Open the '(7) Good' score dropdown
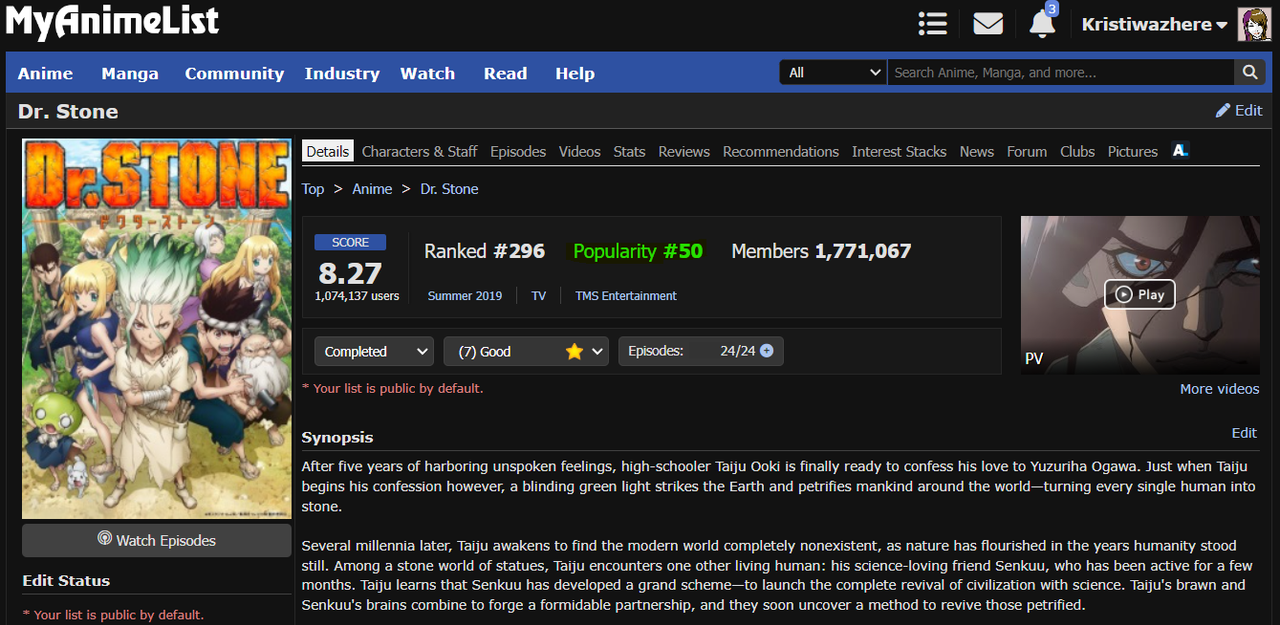Viewport: 1280px width, 625px height. click(x=526, y=351)
